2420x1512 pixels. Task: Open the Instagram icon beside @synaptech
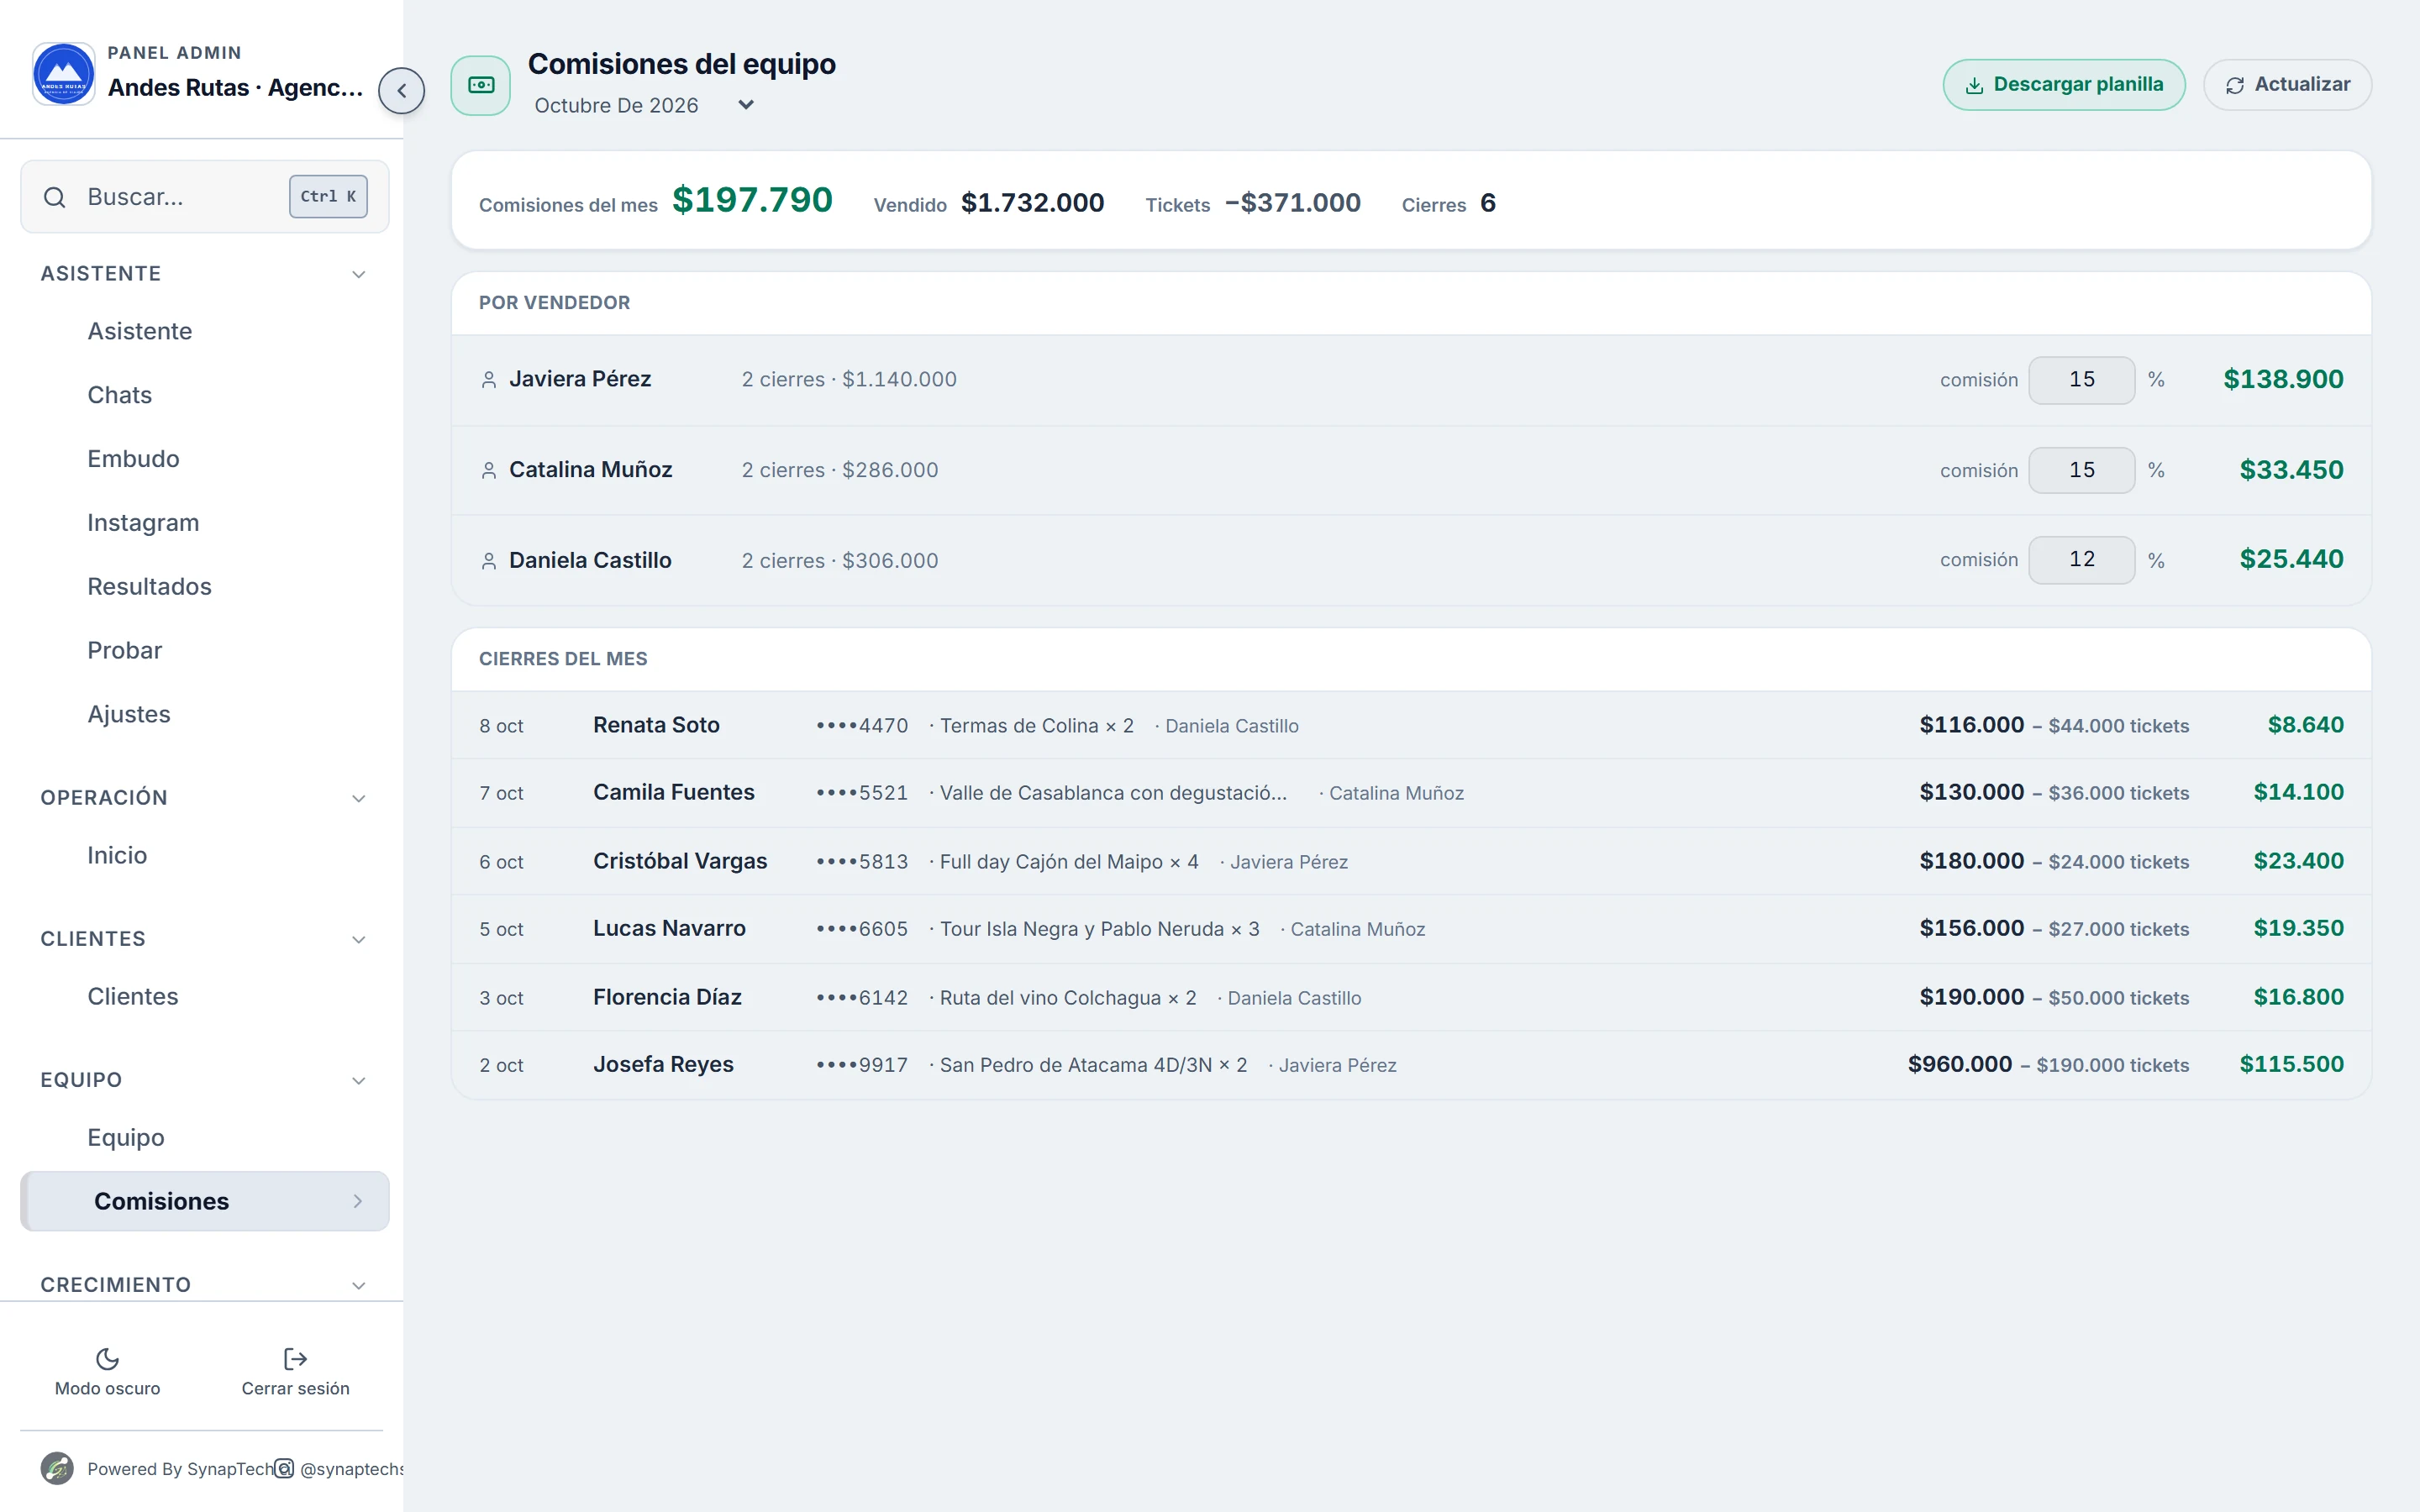(284, 1468)
